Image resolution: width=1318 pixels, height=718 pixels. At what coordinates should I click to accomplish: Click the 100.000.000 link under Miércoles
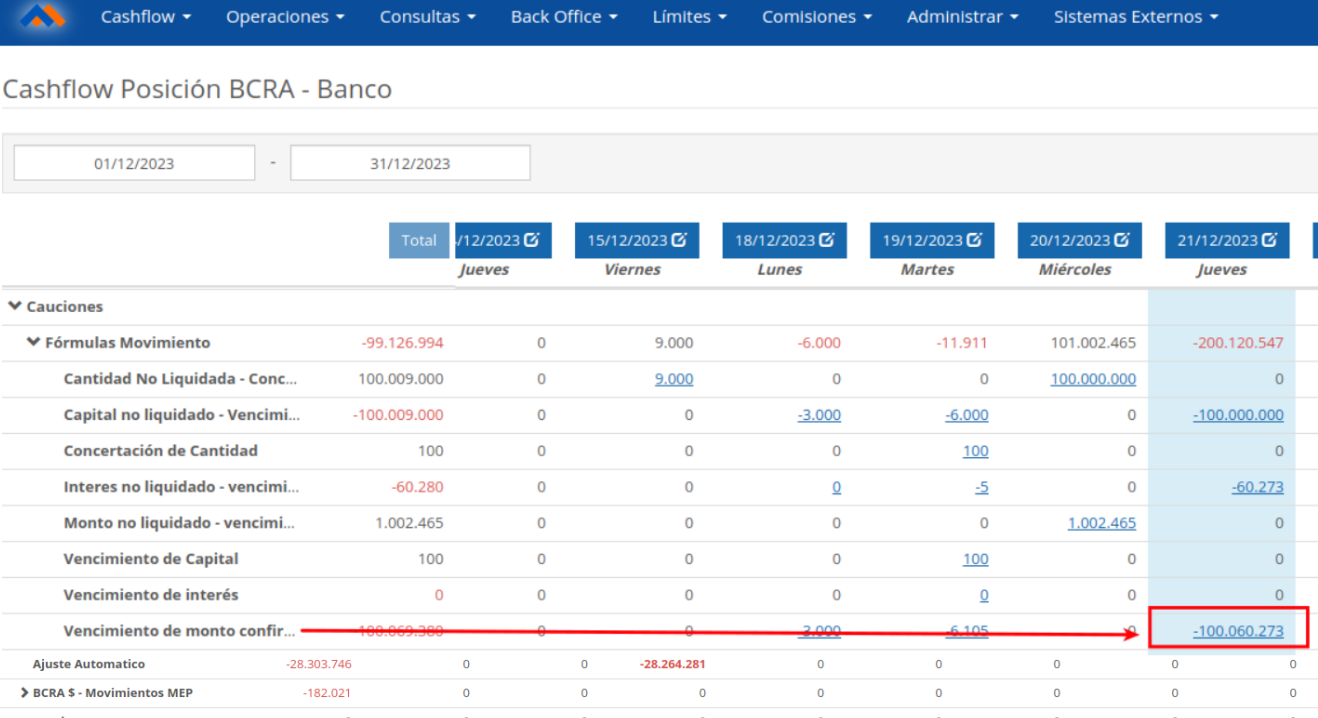(x=1093, y=379)
